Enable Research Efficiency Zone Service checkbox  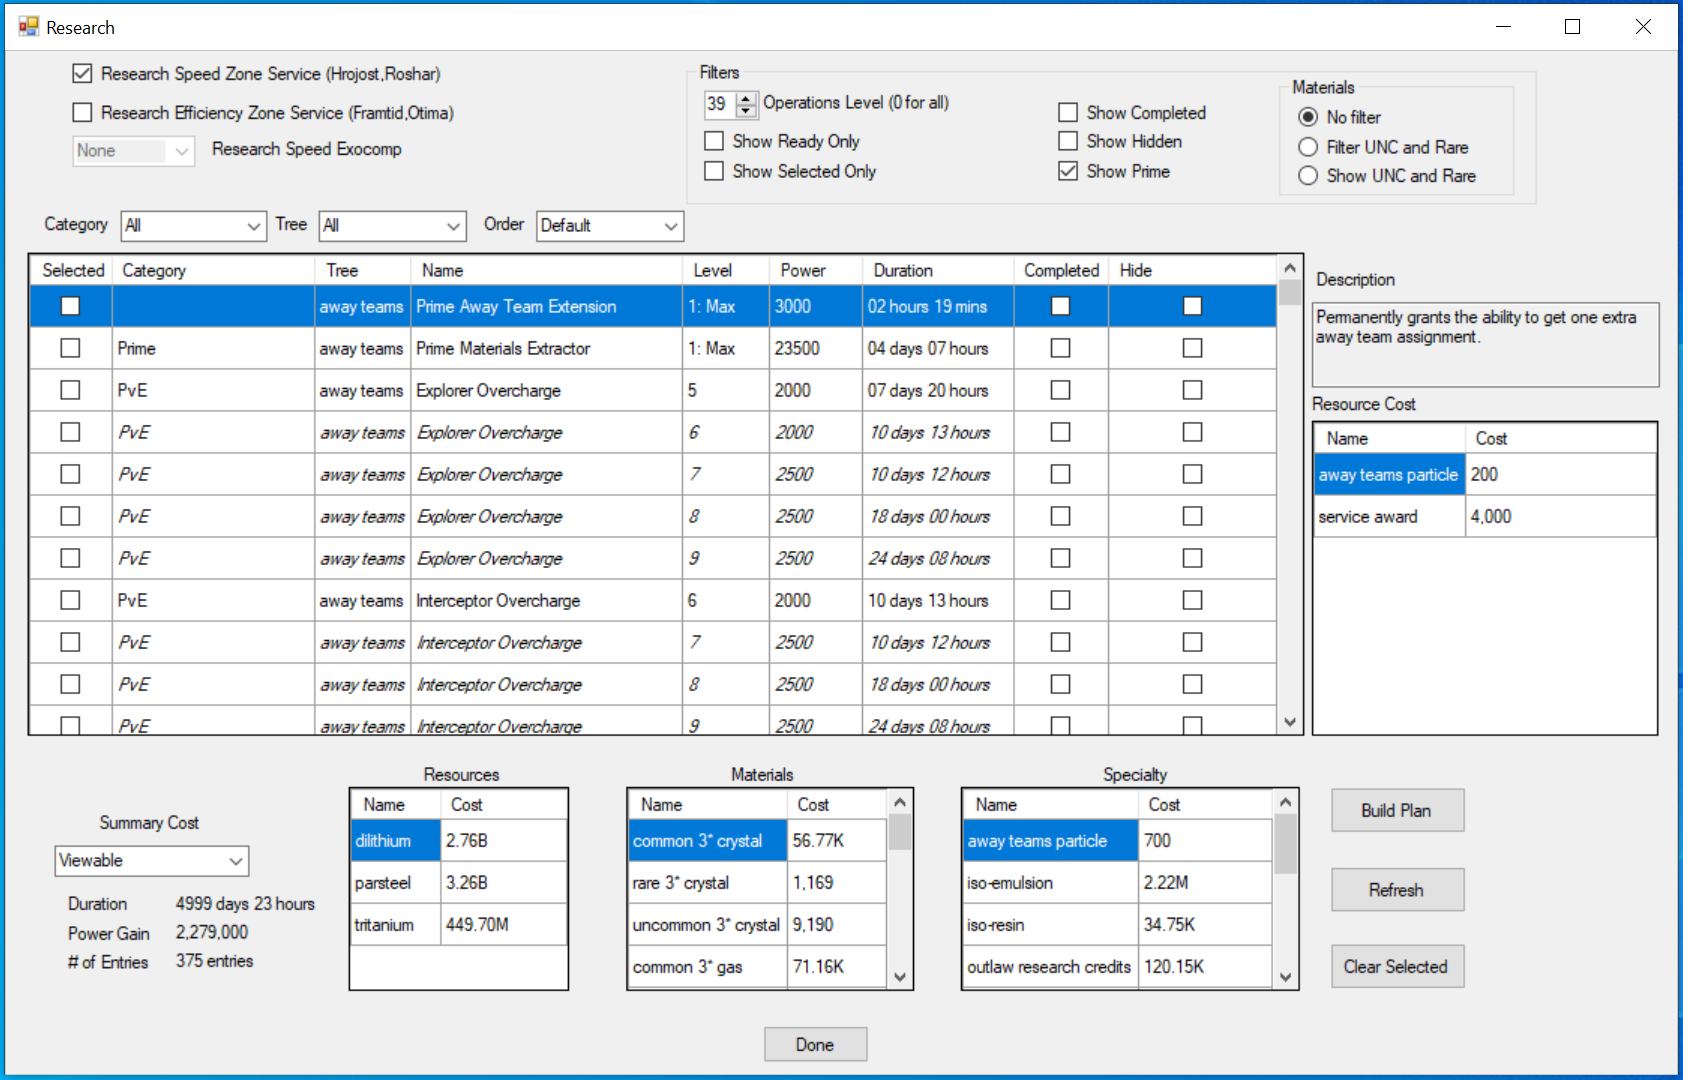[83, 113]
